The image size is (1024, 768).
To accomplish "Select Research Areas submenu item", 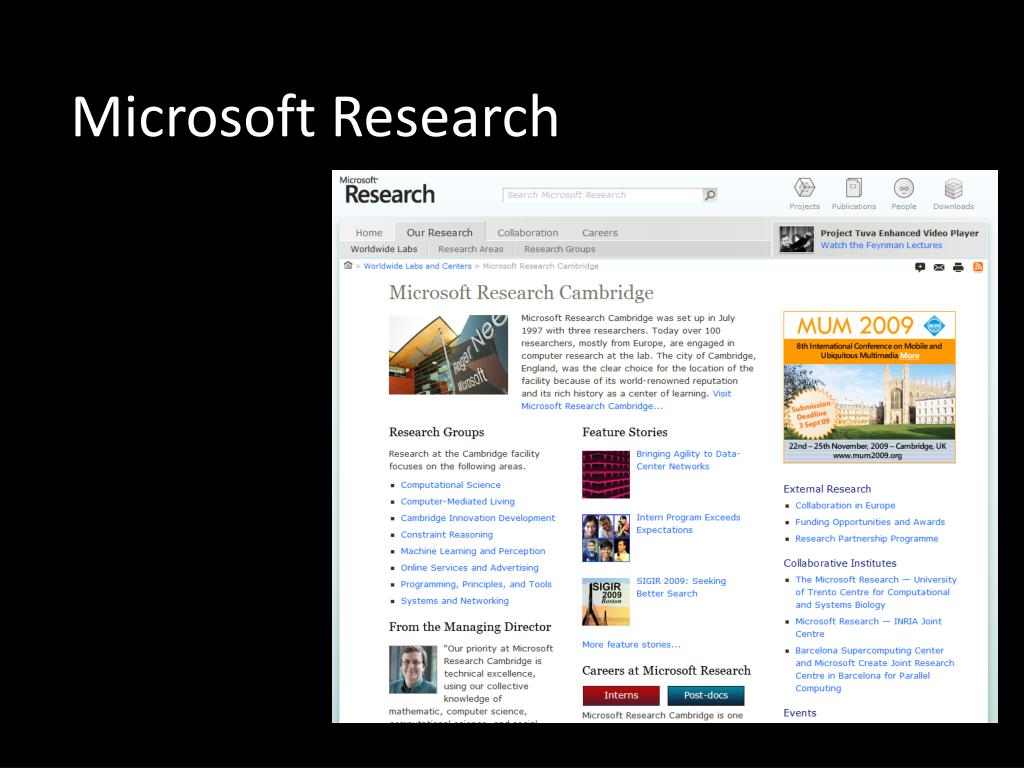I will [471, 249].
